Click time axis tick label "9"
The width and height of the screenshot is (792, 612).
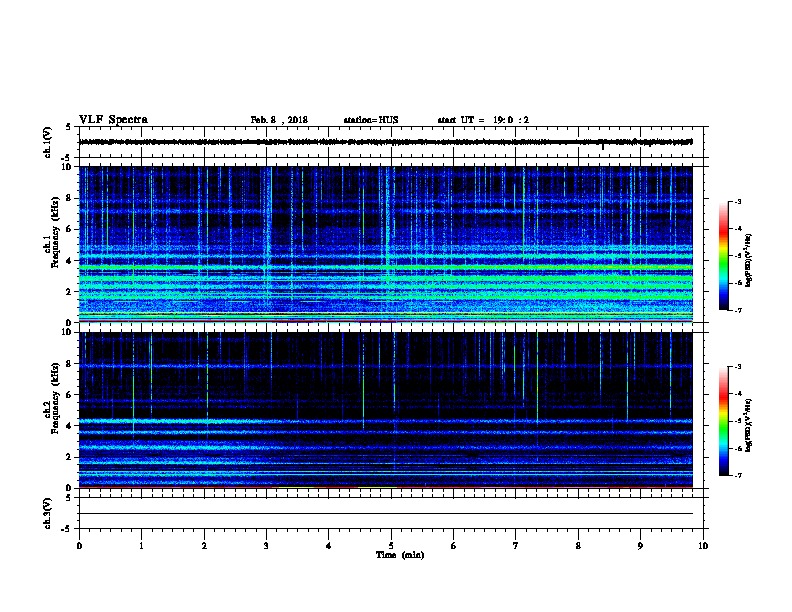point(640,546)
